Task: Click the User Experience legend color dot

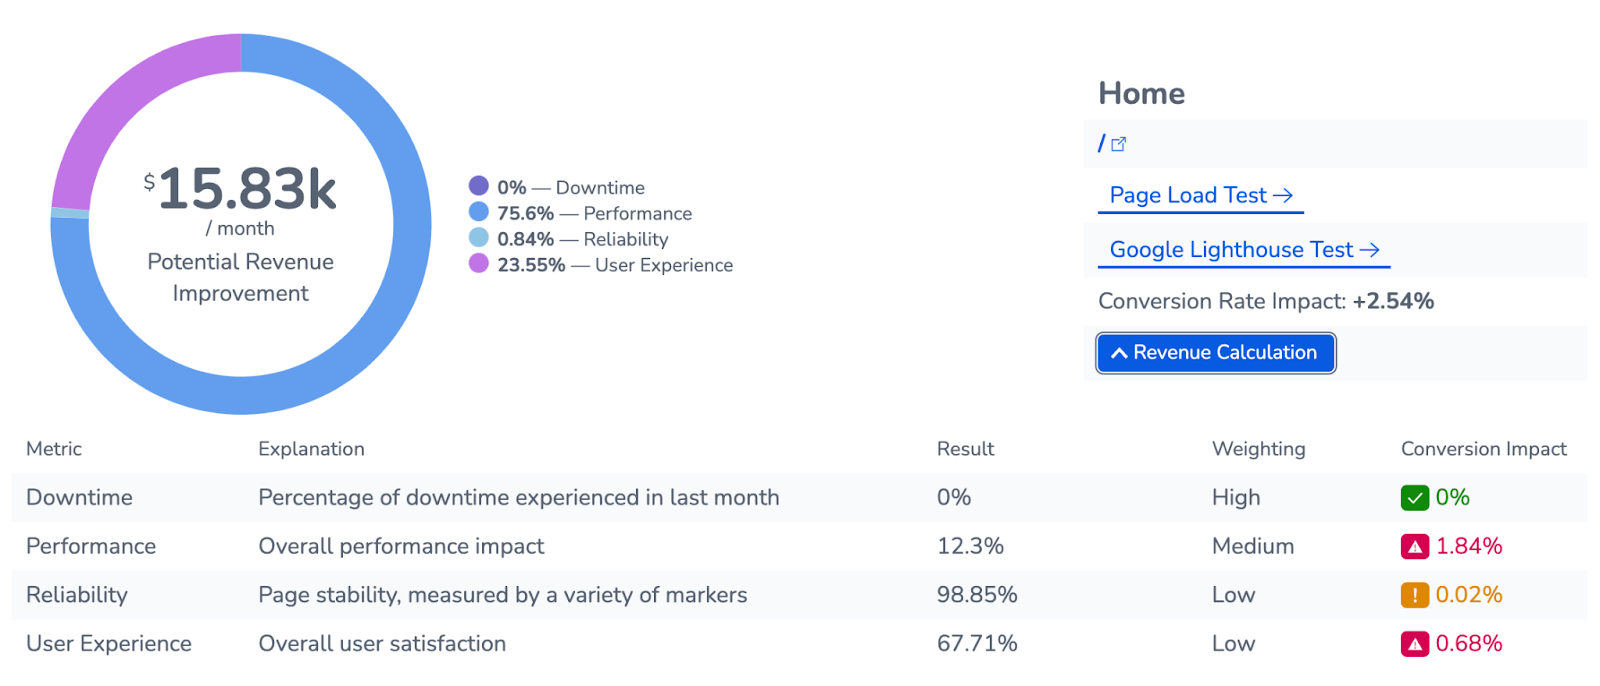Action: (479, 264)
